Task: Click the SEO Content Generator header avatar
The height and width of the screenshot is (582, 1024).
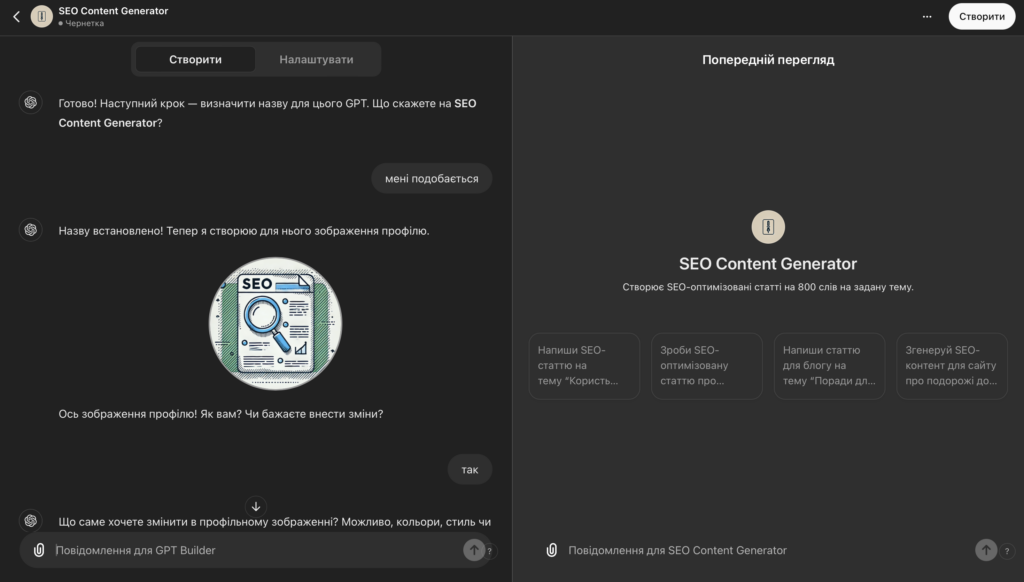Action: point(42,17)
